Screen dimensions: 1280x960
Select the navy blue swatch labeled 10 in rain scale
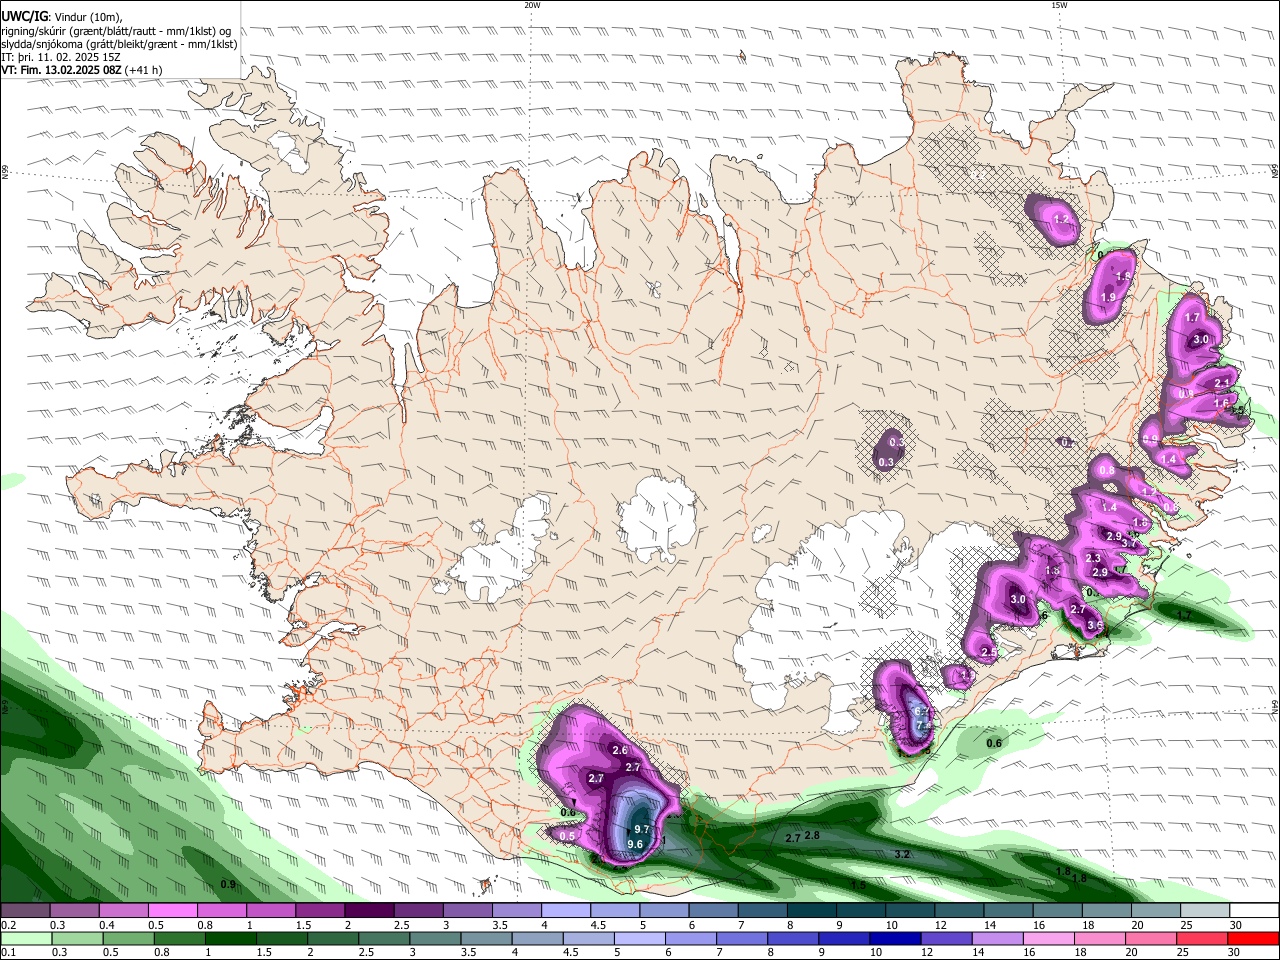click(893, 938)
